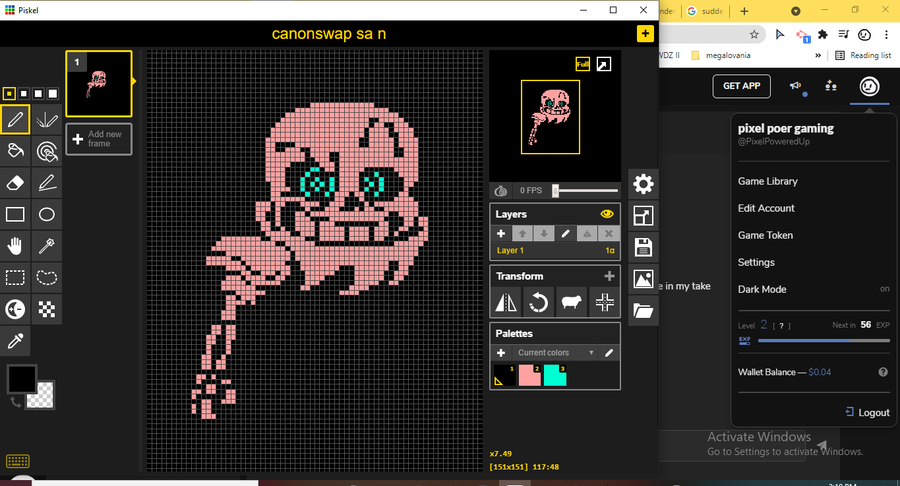Select the second pen size
Viewport: 900px width, 486px height.
(x=24, y=94)
